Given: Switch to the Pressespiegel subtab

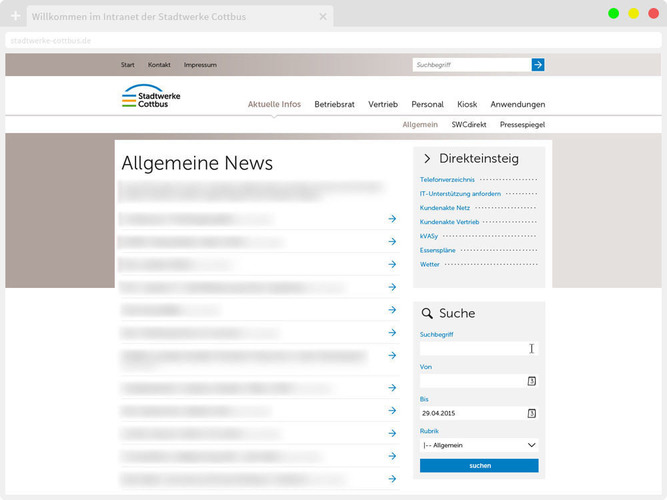Looking at the screenshot, I should point(522,125).
